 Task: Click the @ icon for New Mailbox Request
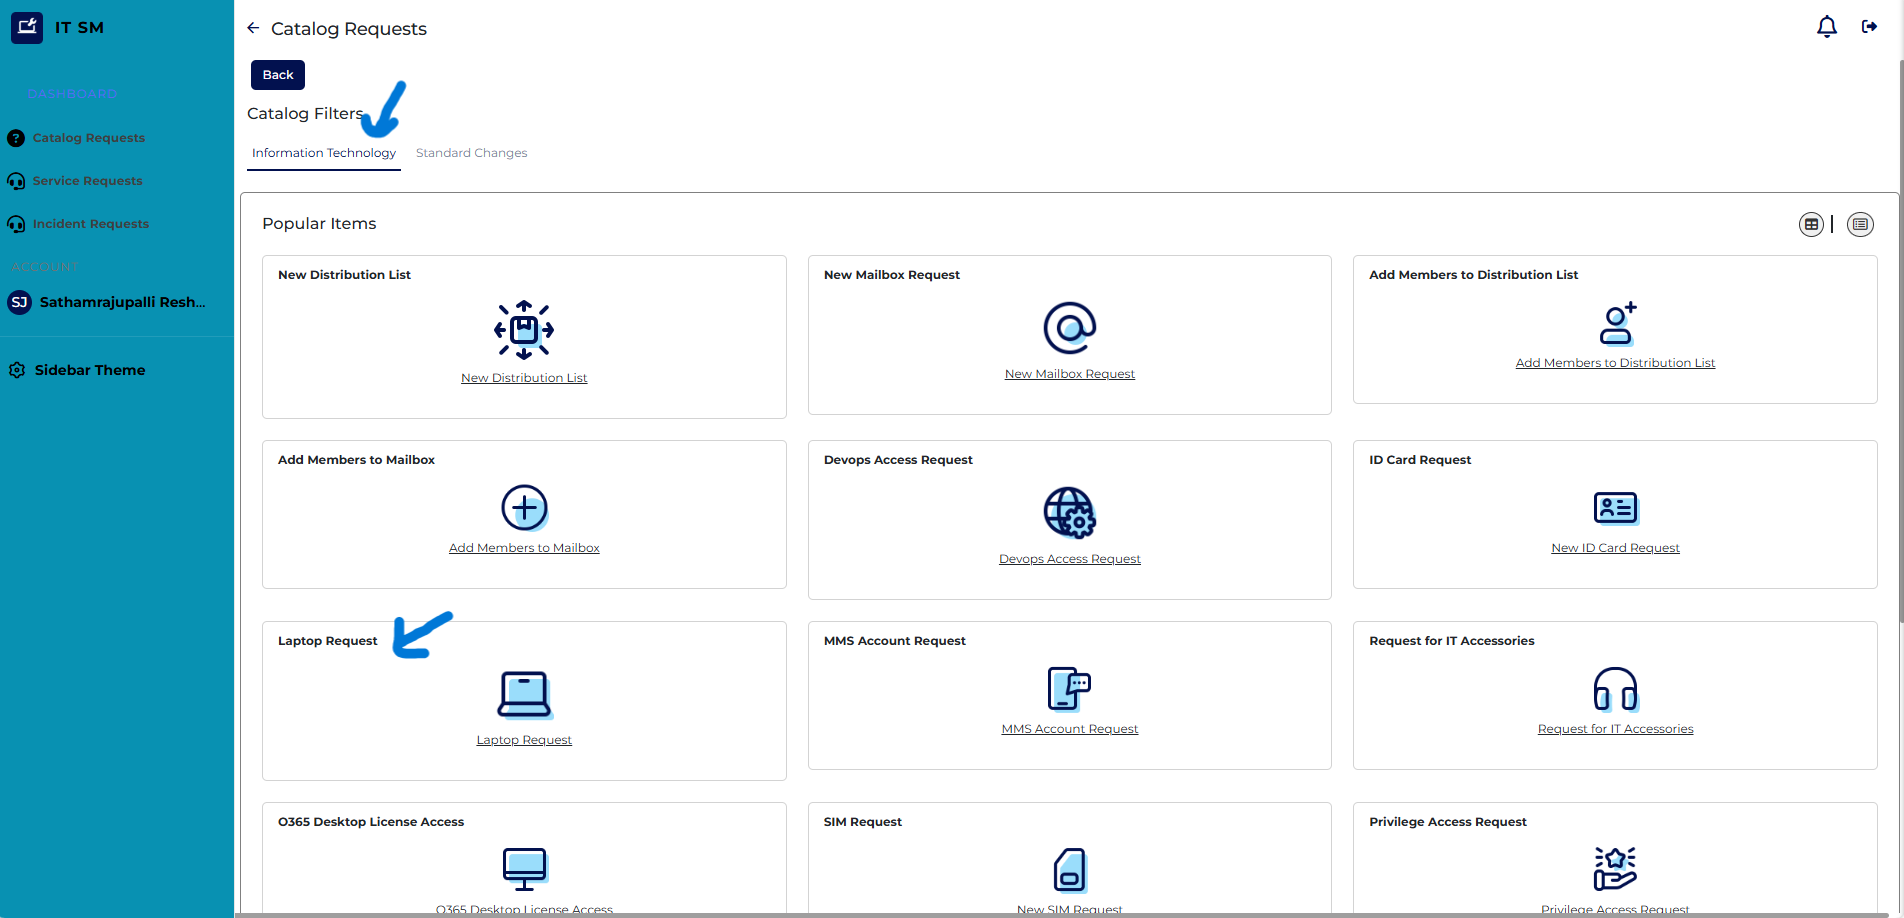(1069, 328)
